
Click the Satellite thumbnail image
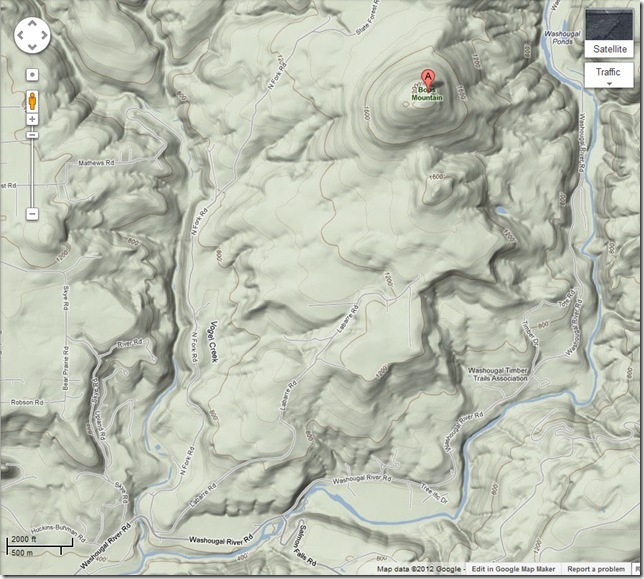tap(609, 25)
